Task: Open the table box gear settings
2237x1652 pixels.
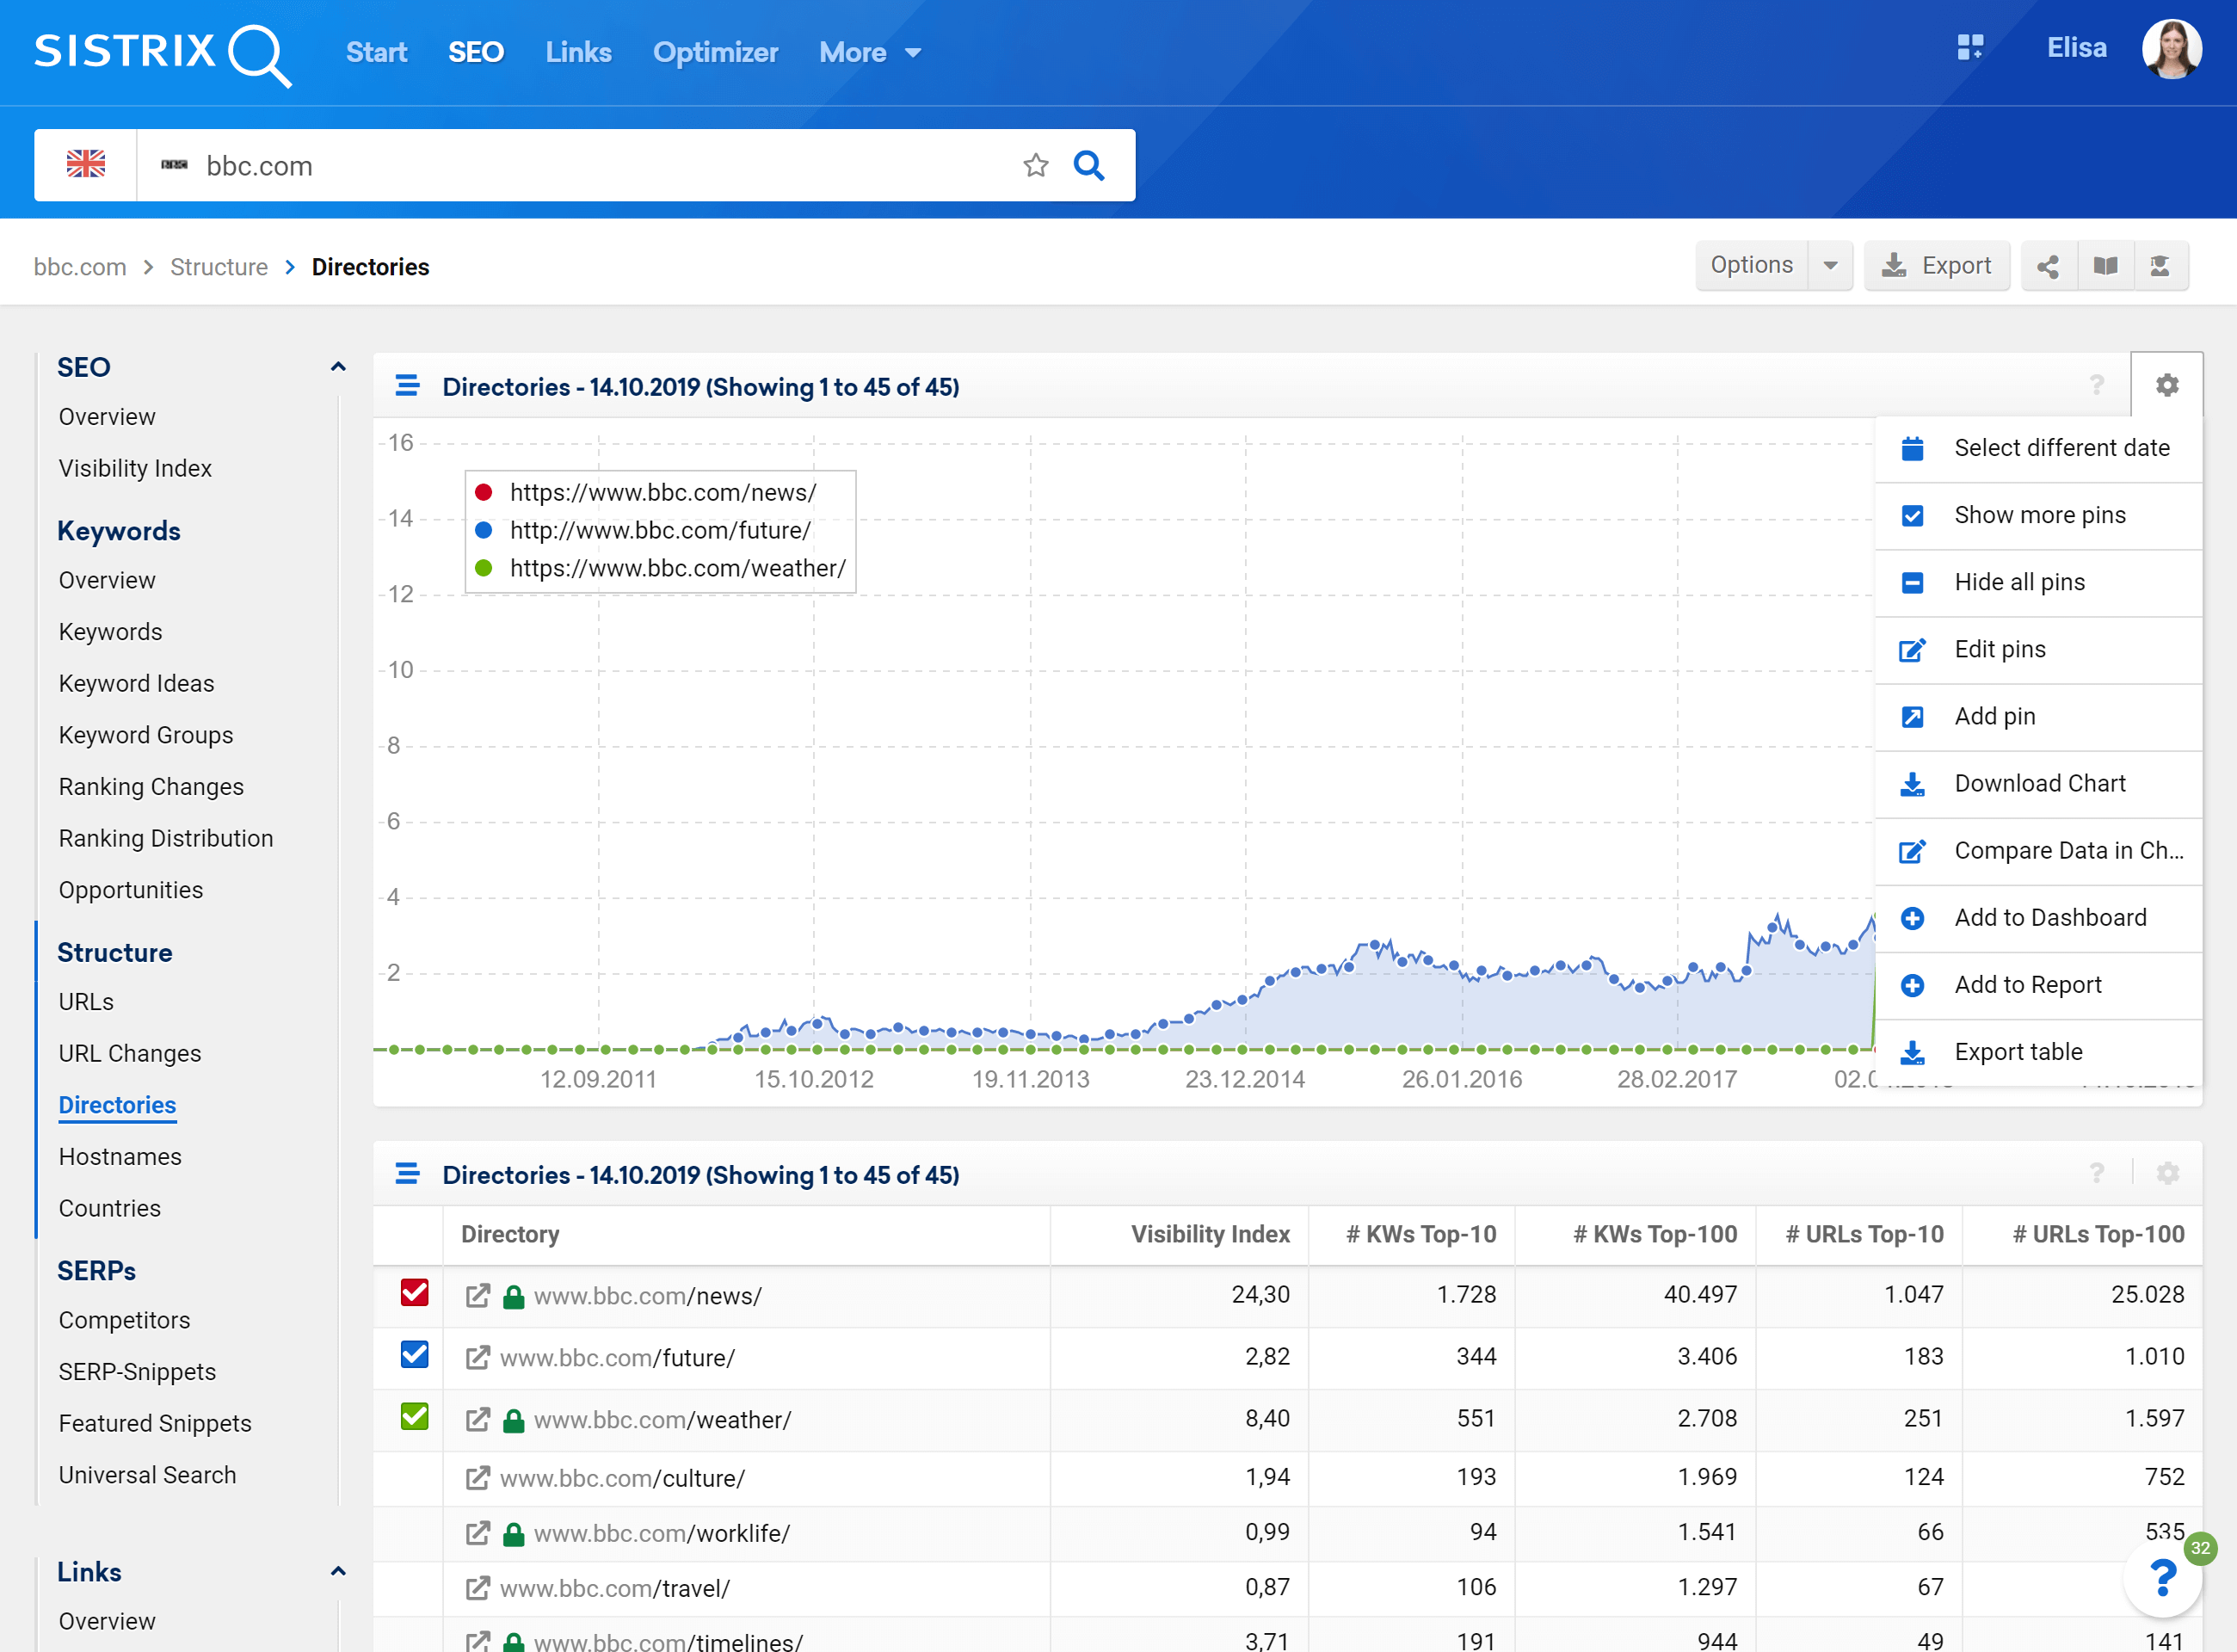Action: 2167,1173
